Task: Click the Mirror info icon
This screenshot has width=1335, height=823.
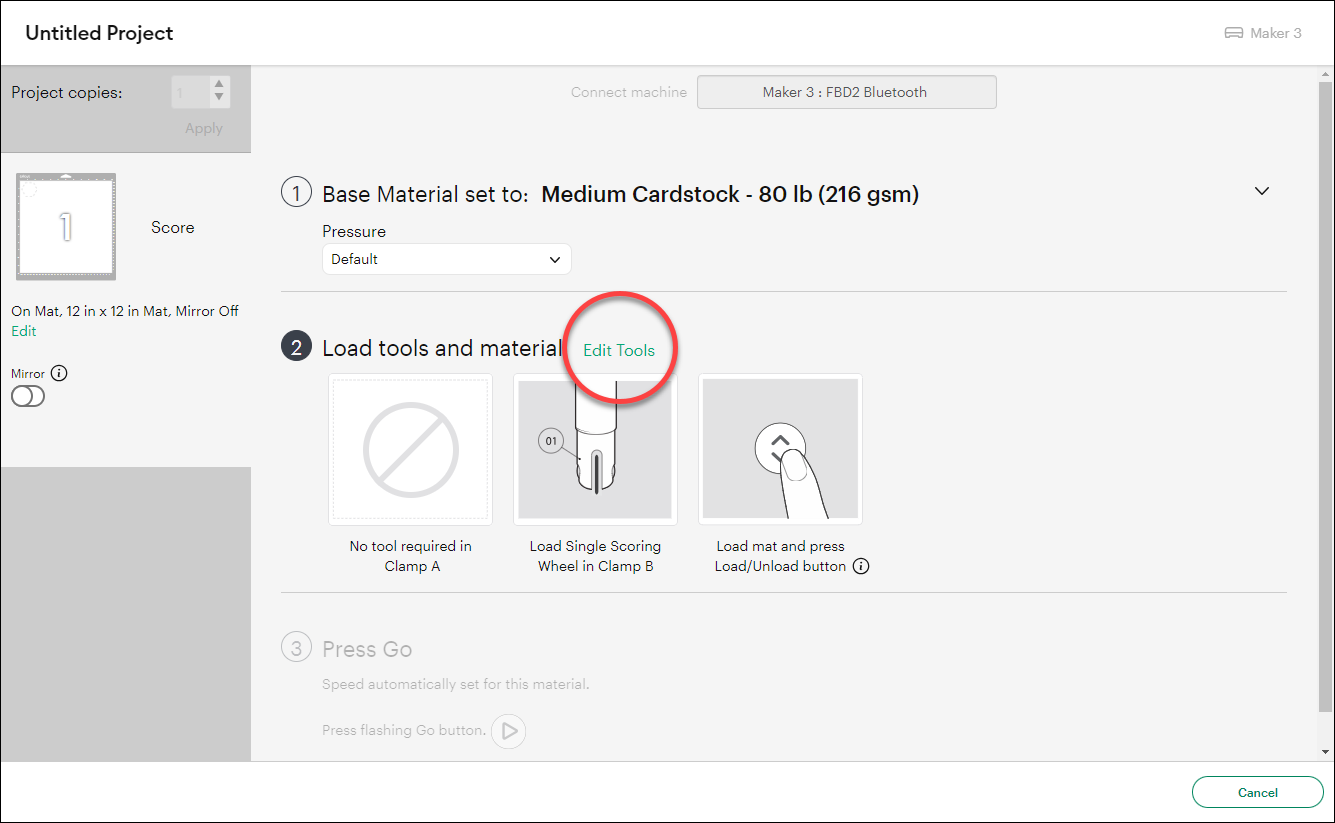Action: pyautogui.click(x=59, y=373)
